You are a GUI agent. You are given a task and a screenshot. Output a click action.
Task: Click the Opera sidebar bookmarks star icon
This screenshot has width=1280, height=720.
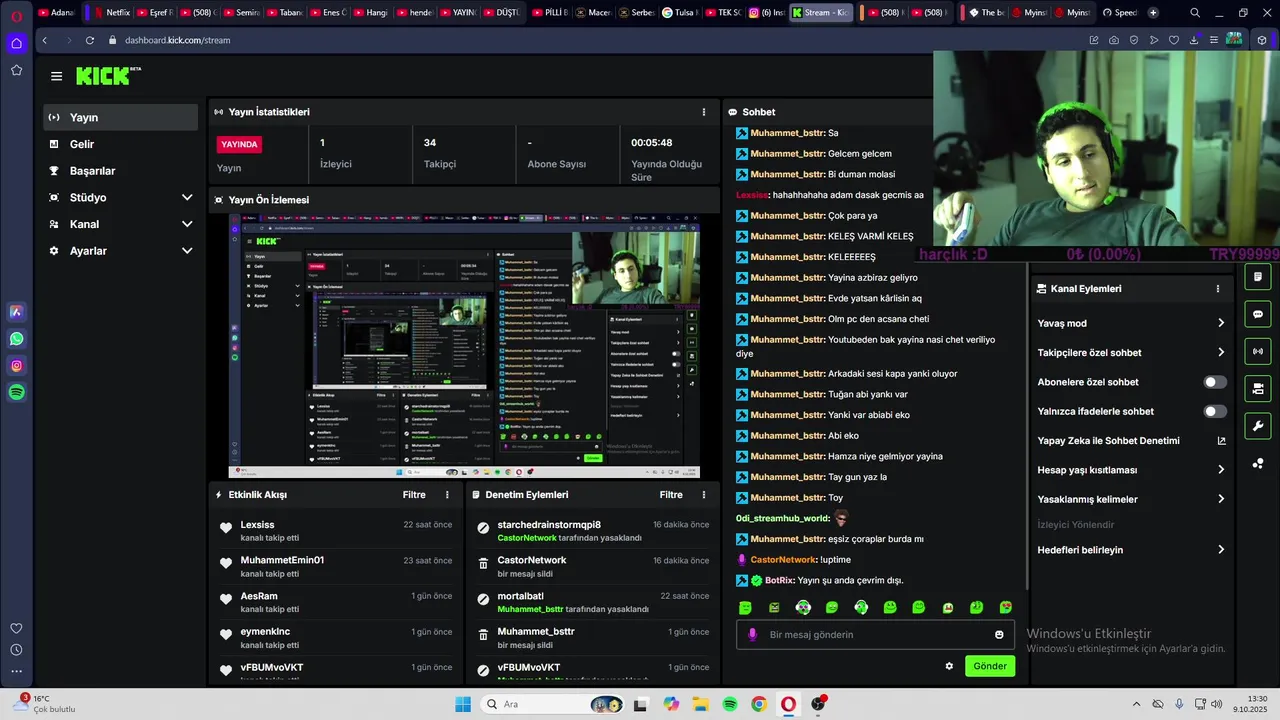coord(16,70)
